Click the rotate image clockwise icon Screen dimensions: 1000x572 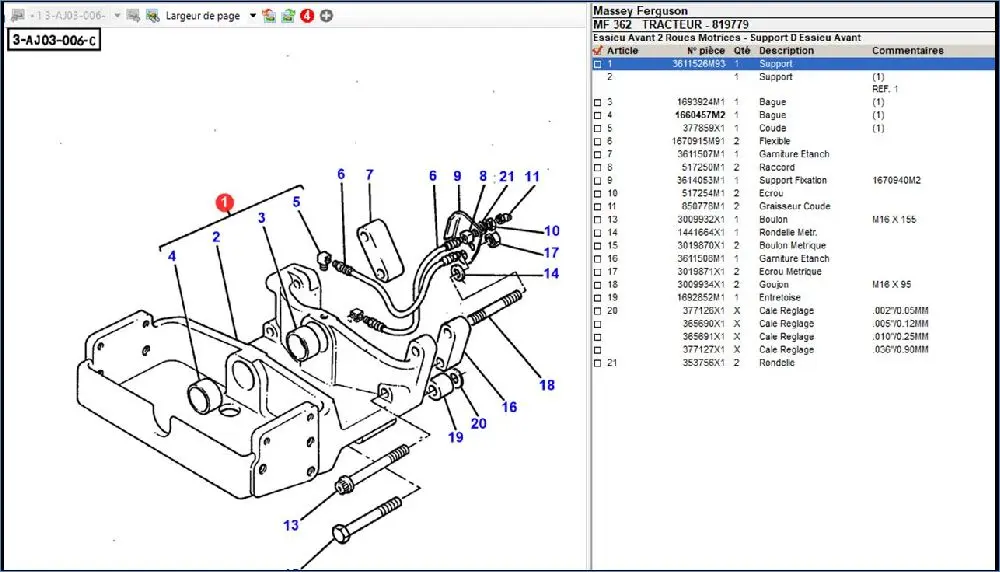point(288,15)
